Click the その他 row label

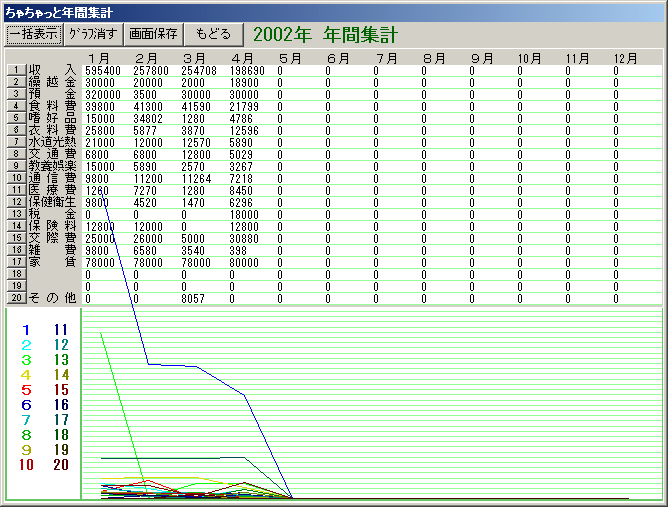52,298
